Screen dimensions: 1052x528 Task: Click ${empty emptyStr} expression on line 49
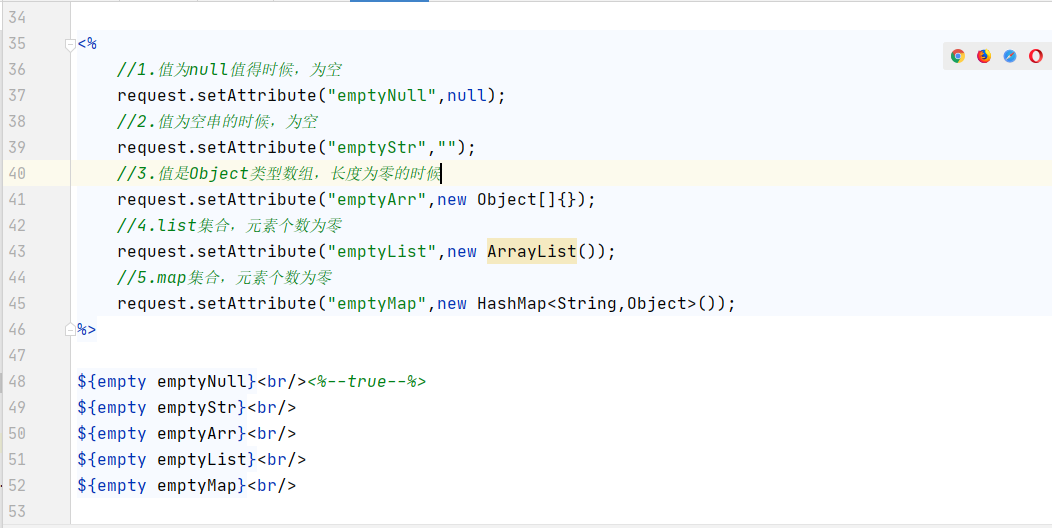tap(162, 407)
